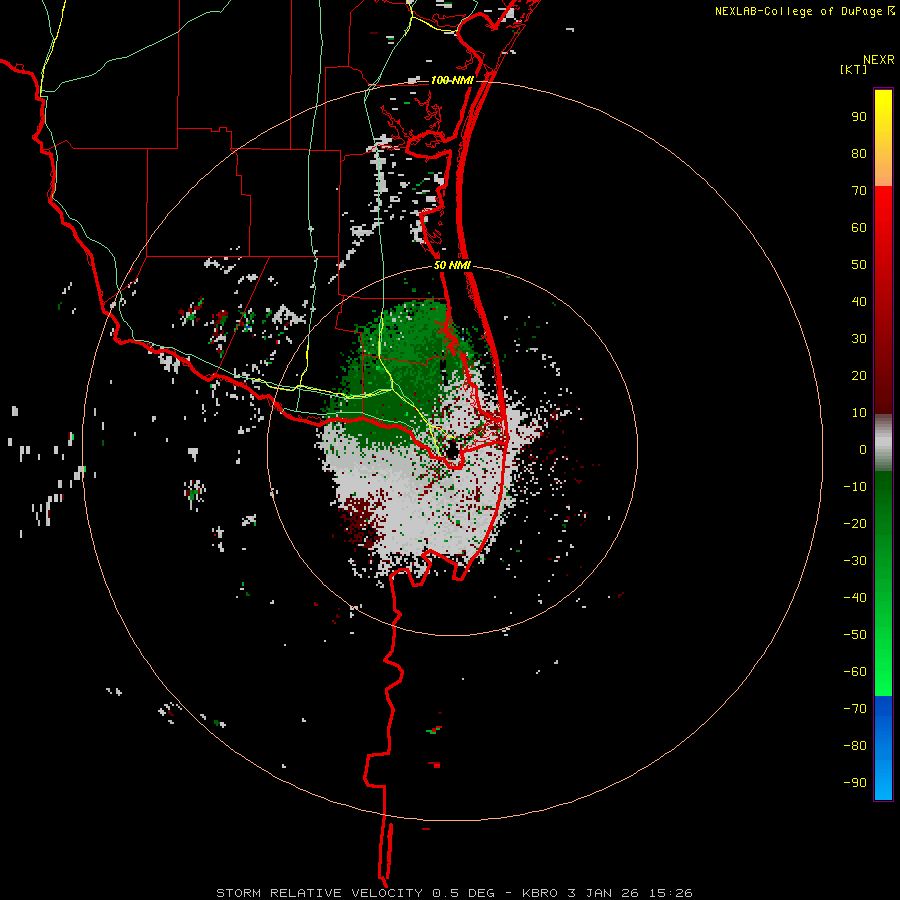Viewport: 900px width, 900px height.
Task: Click the 3 JAN 26 date text
Action: point(603,893)
